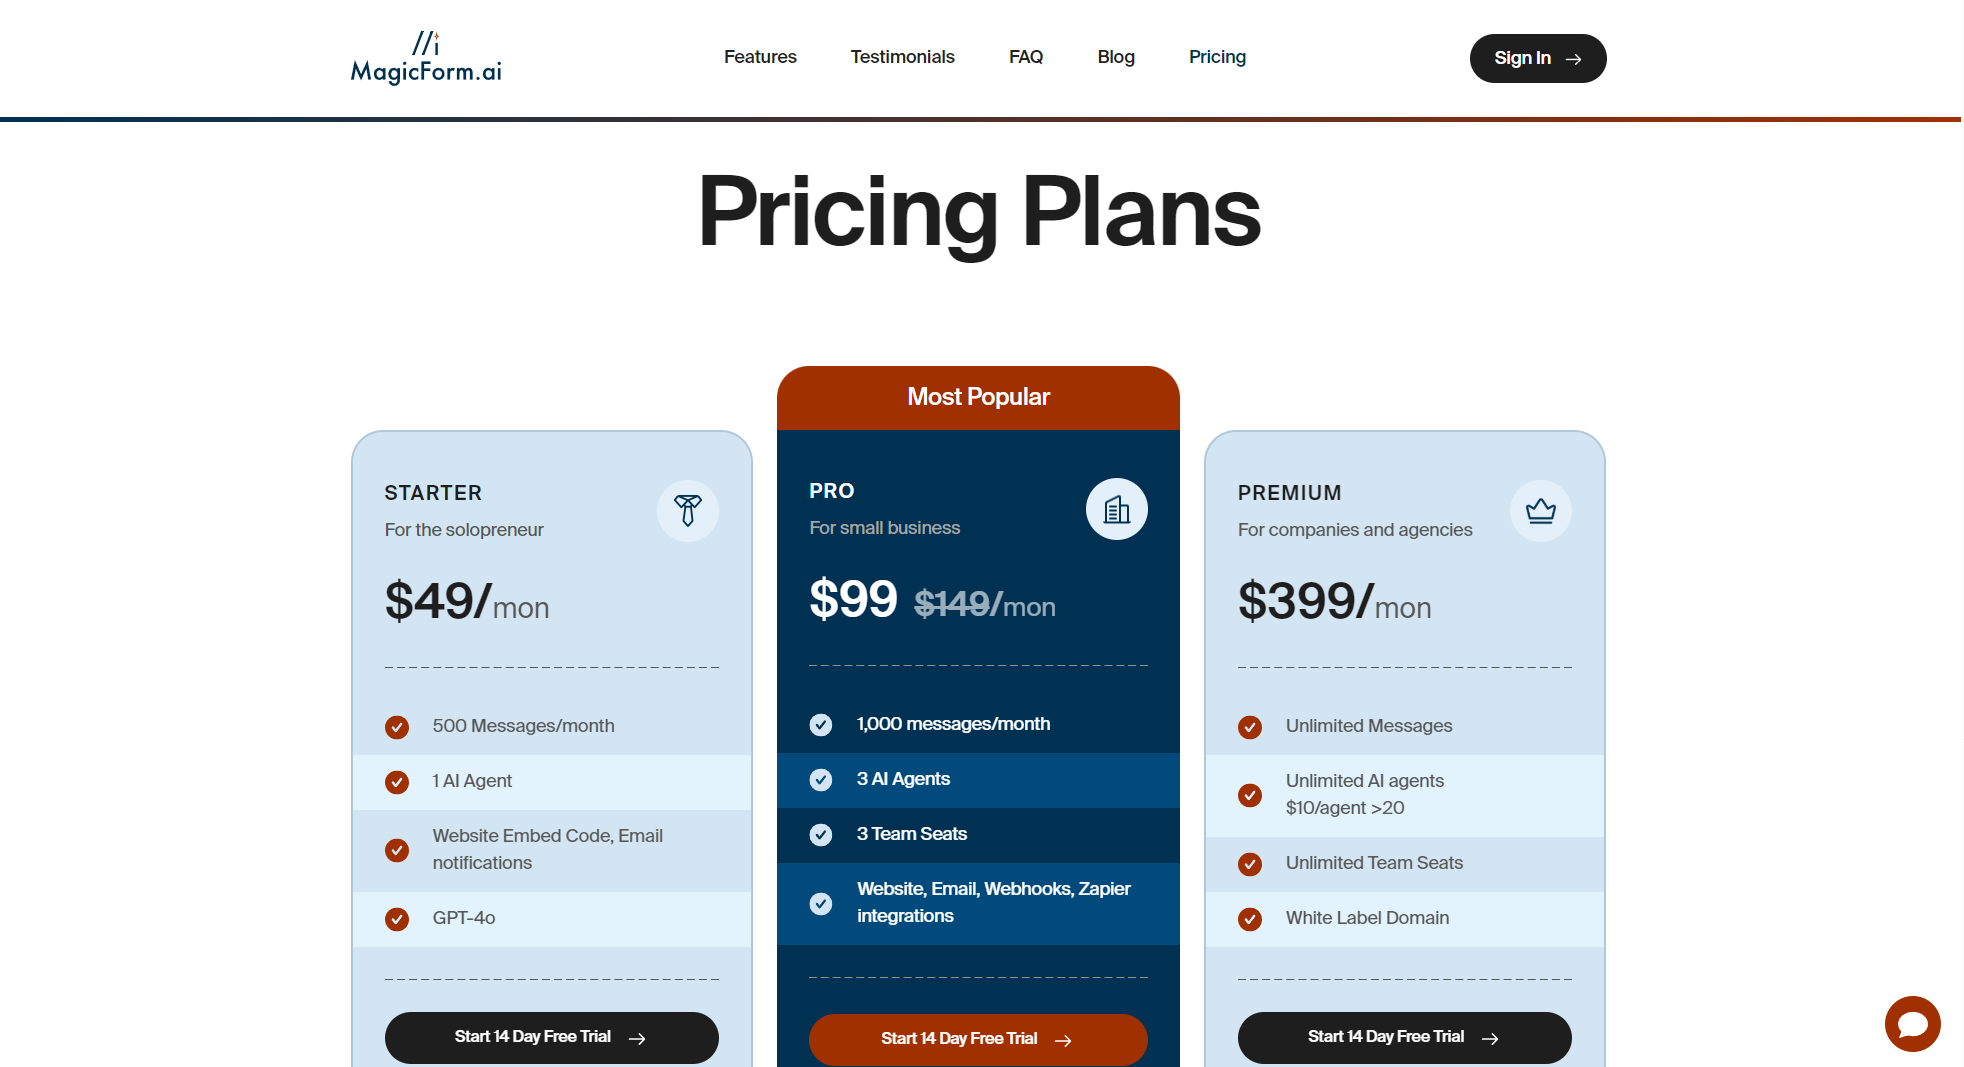Click the checkmark beside GPT-4o

tap(397, 919)
